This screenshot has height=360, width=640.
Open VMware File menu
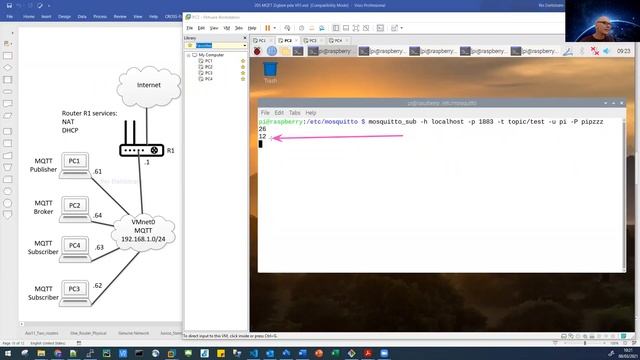(x=189, y=28)
